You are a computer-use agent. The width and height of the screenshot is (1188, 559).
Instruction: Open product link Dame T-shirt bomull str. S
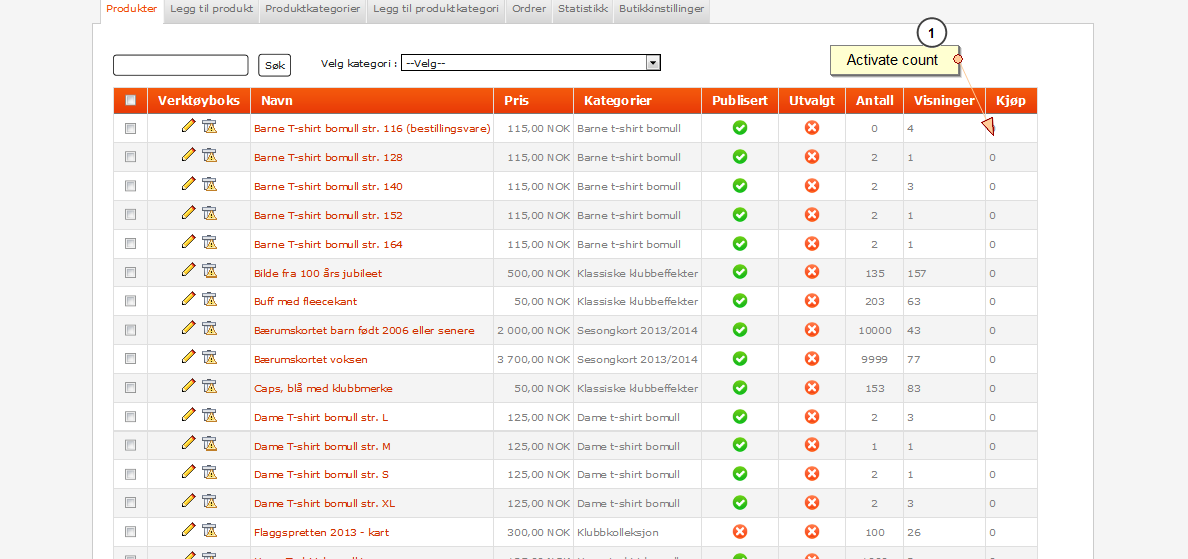click(321, 474)
